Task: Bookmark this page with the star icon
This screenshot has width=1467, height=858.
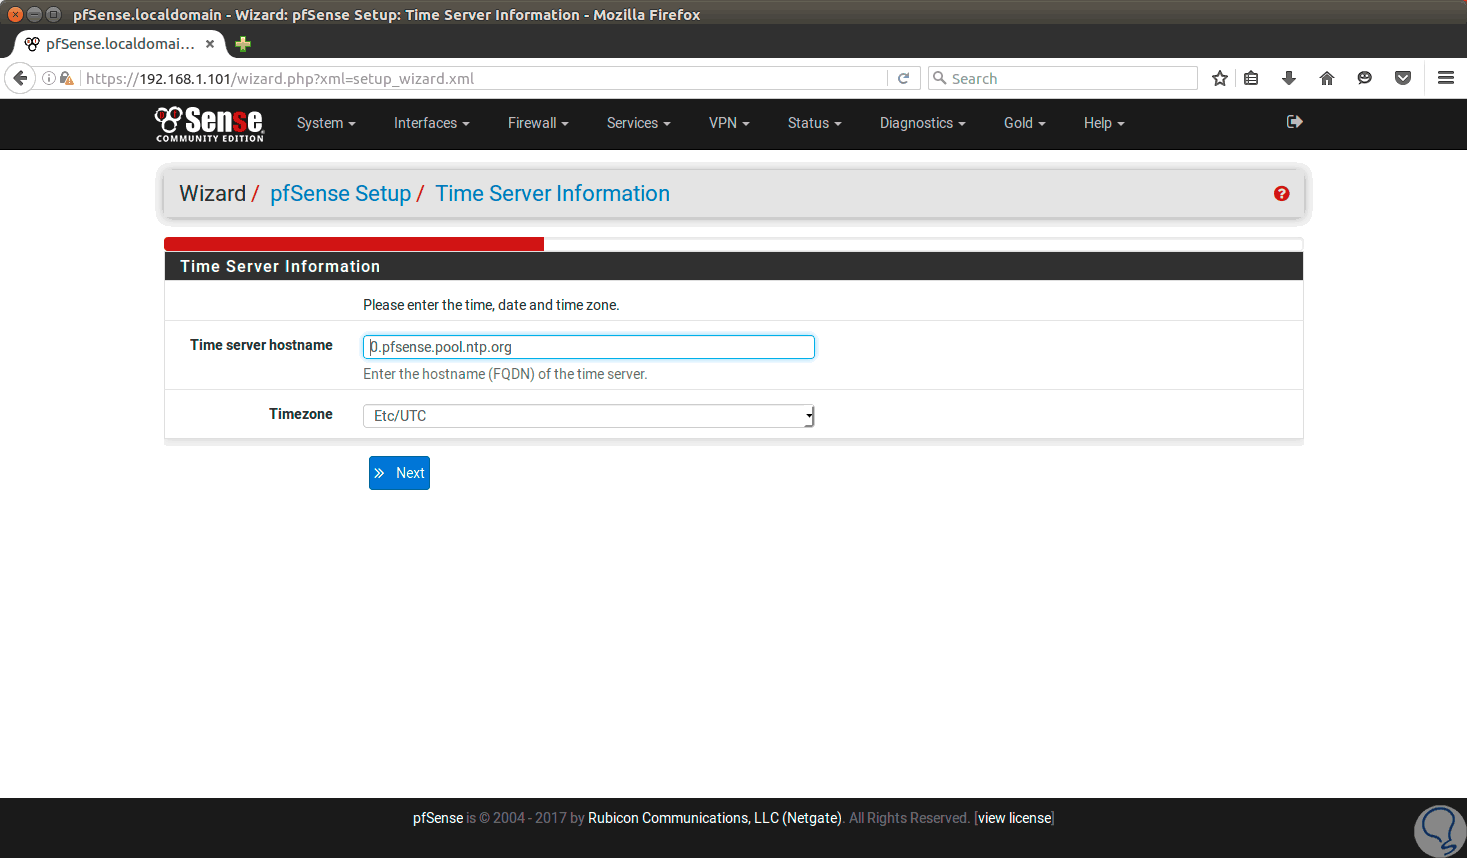Action: click(1220, 78)
